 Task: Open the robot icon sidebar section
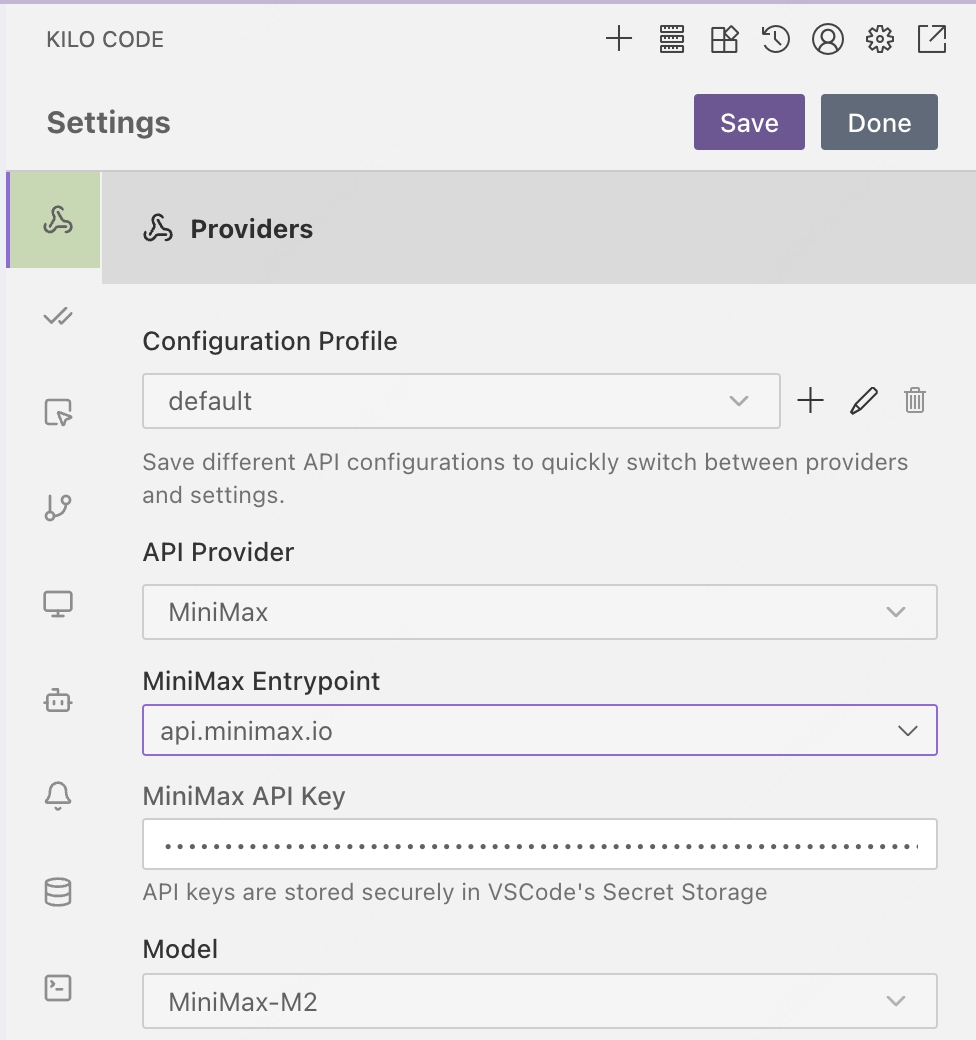(x=57, y=701)
